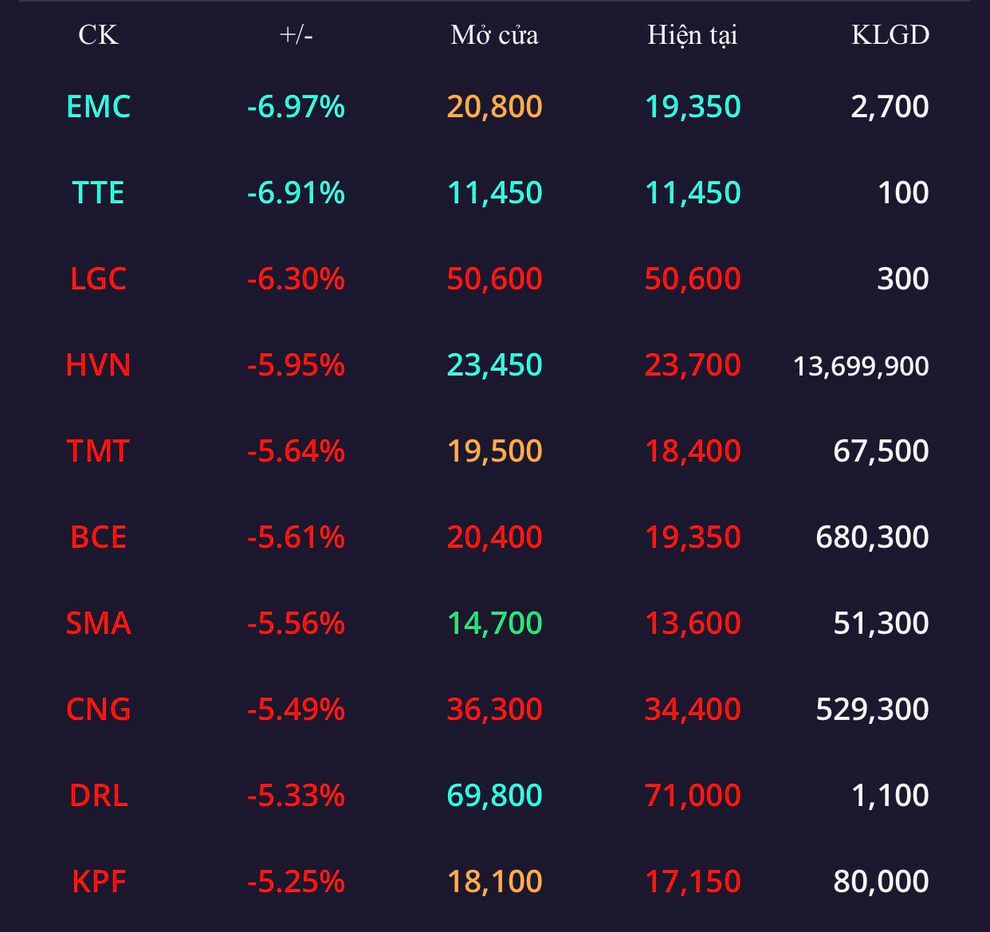This screenshot has width=990, height=932.
Task: Open the KPF stock ticker
Action: (98, 882)
